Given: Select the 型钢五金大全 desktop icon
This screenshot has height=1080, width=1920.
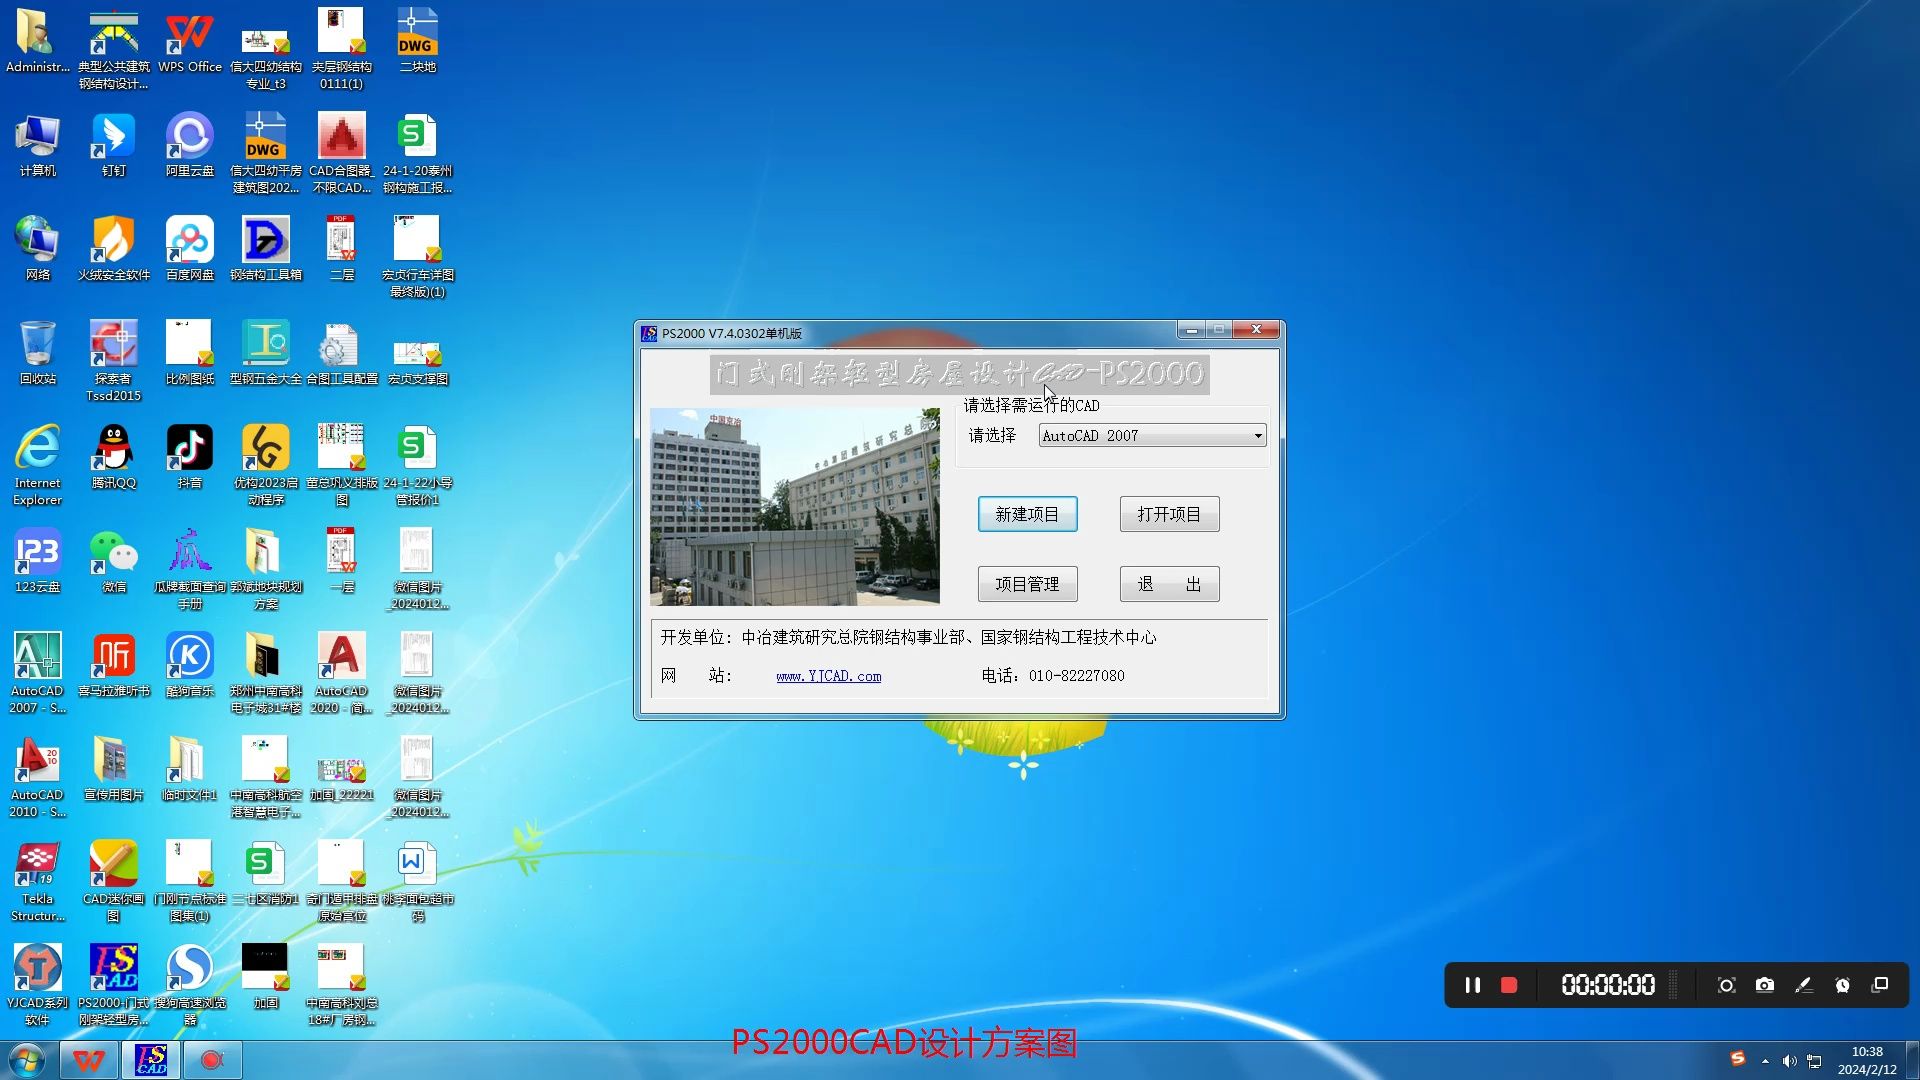Looking at the screenshot, I should pos(266,354).
